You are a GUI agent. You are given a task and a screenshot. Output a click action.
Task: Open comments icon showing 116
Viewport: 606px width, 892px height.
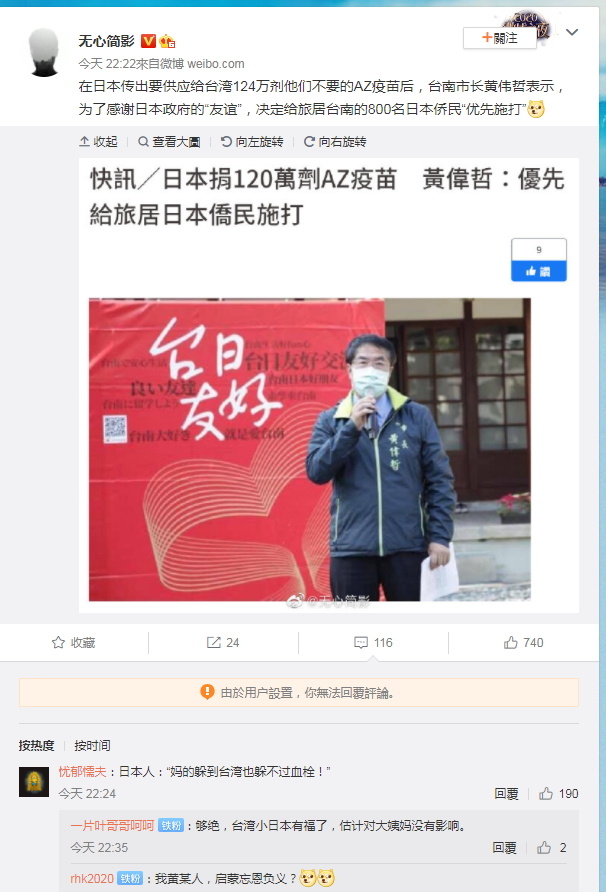click(373, 642)
